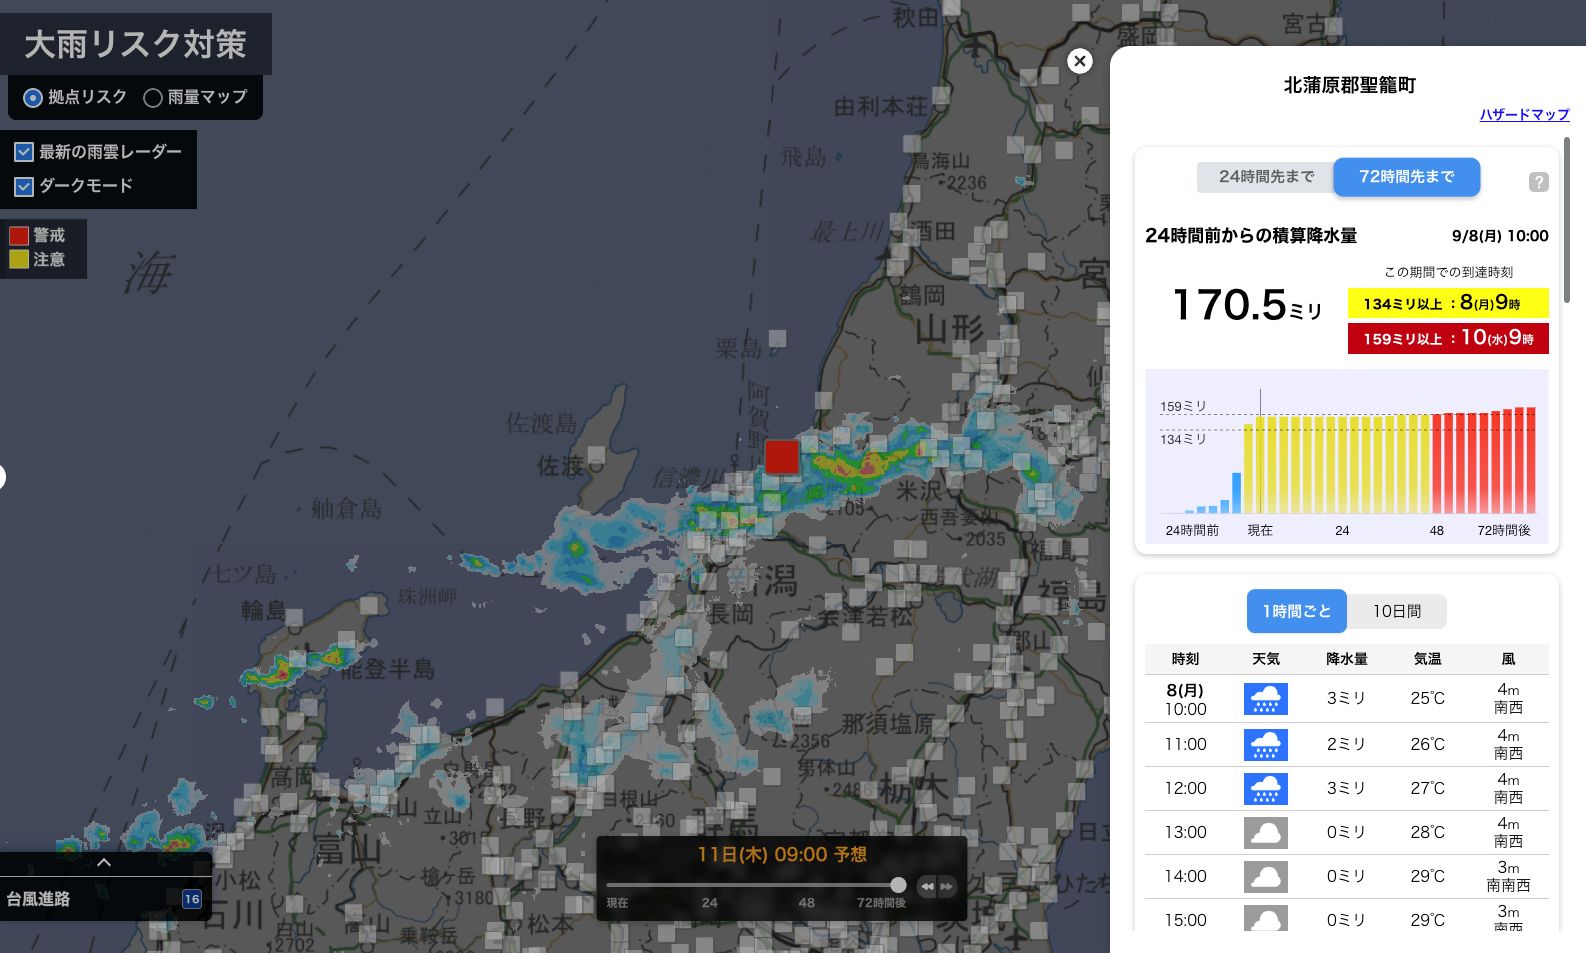The height and width of the screenshot is (953, 1586).
Task: Disable the ダークモード checkbox
Action: (24, 186)
